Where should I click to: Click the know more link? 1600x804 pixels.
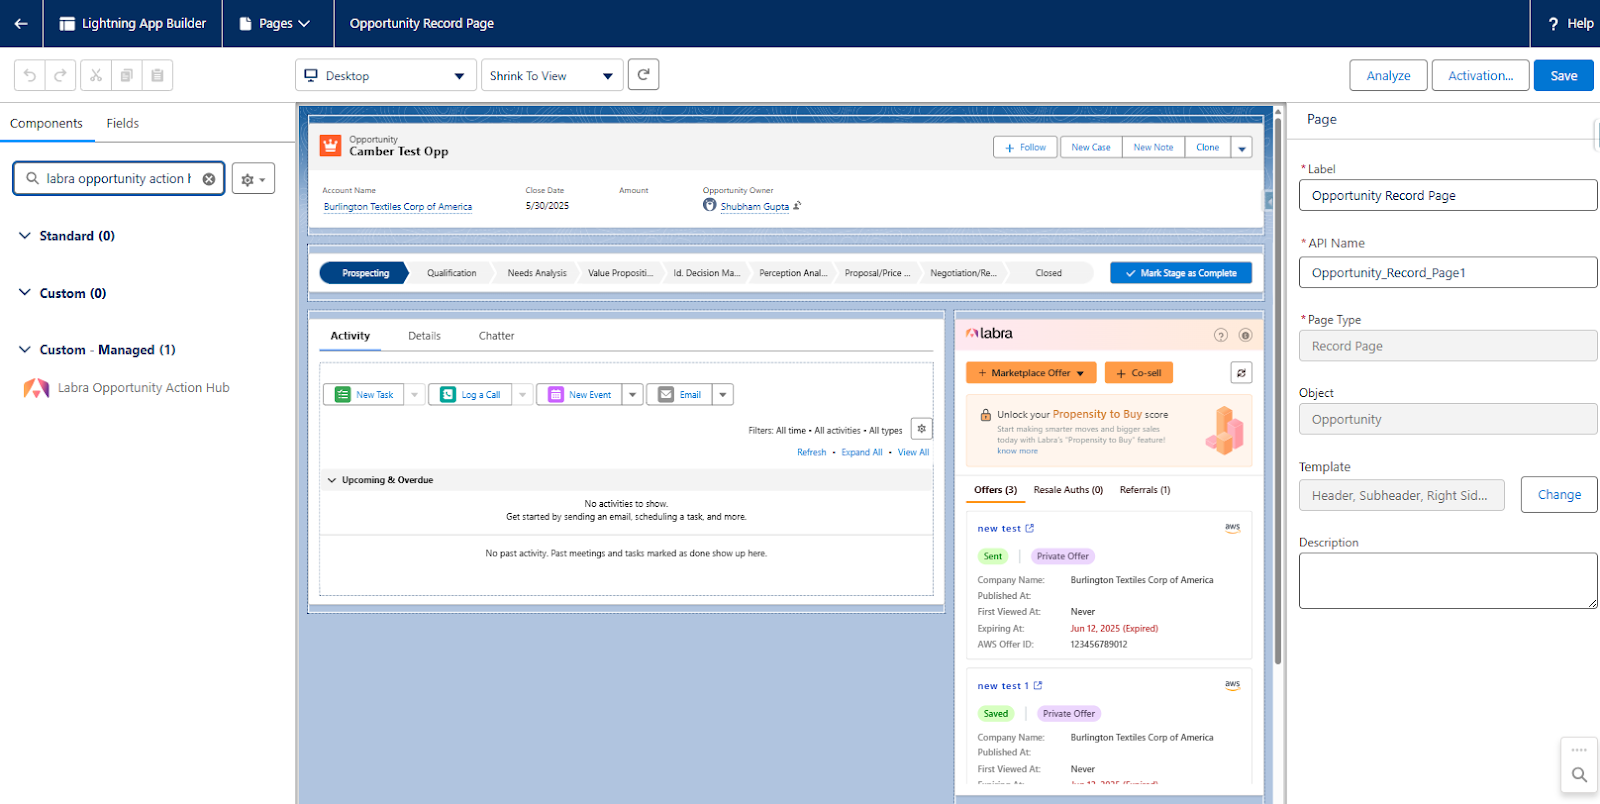1017,451
